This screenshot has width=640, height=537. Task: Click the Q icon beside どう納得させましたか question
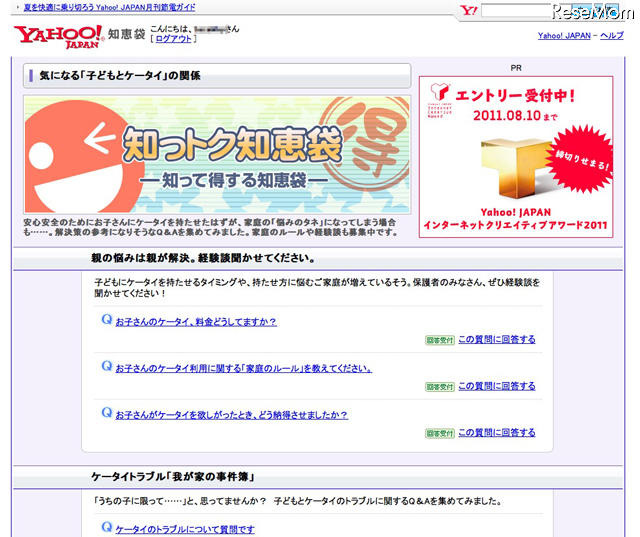click(107, 412)
